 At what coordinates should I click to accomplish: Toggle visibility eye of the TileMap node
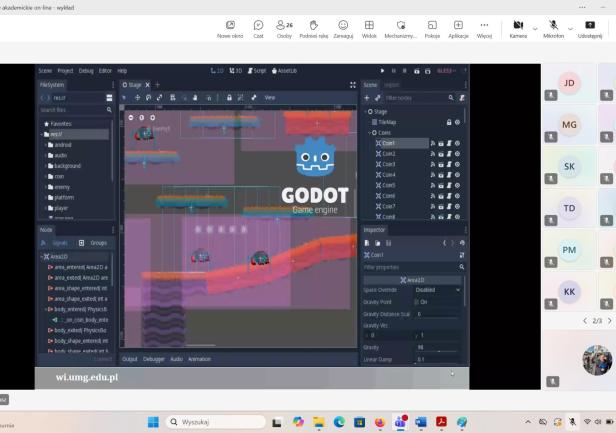point(457,122)
